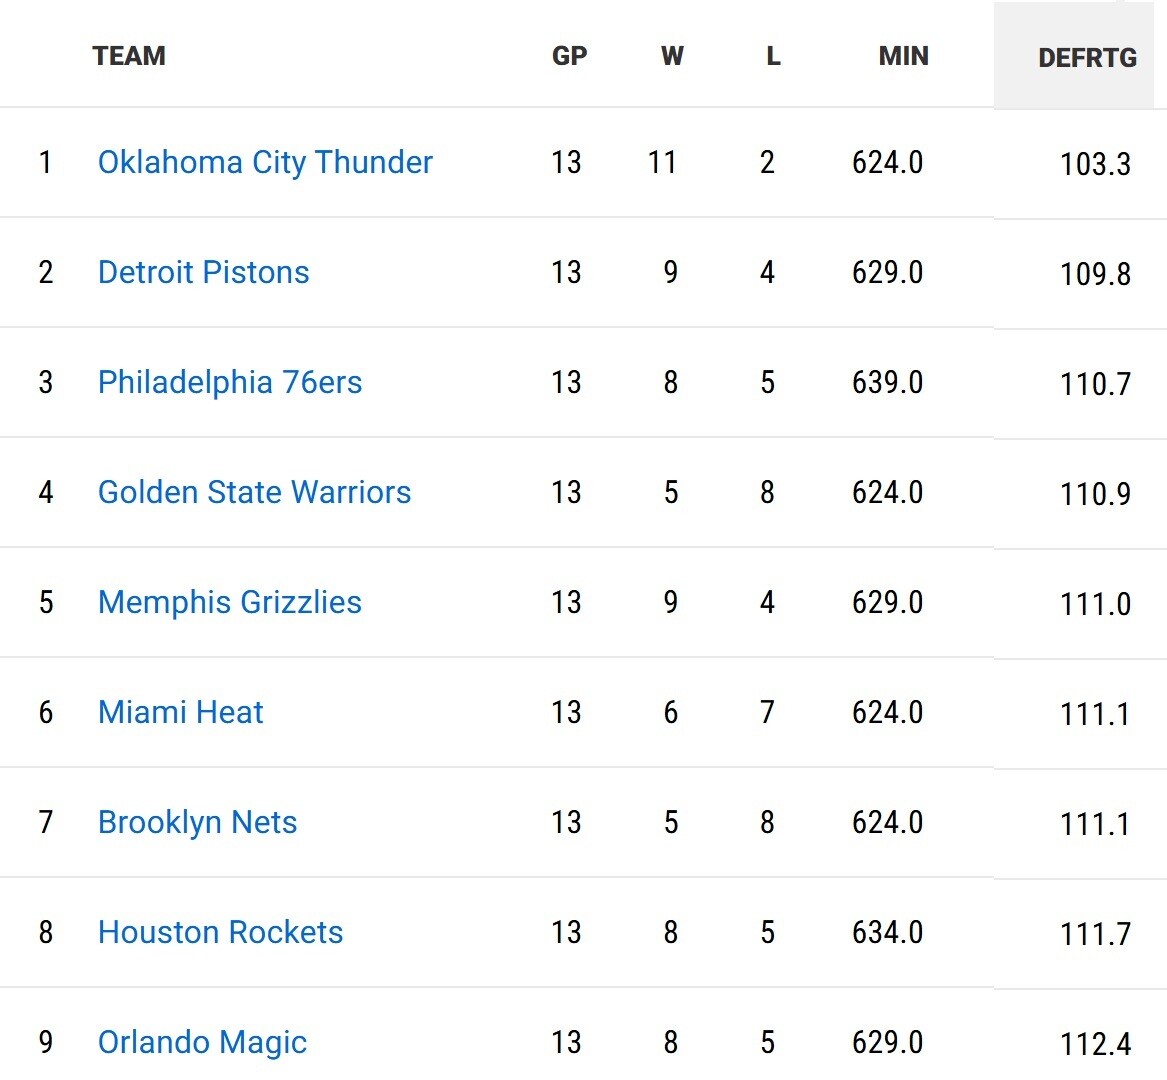Screen dimensions: 1167x1080
Task: Sort by L (losses) column header
Action: pyautogui.click(x=773, y=56)
